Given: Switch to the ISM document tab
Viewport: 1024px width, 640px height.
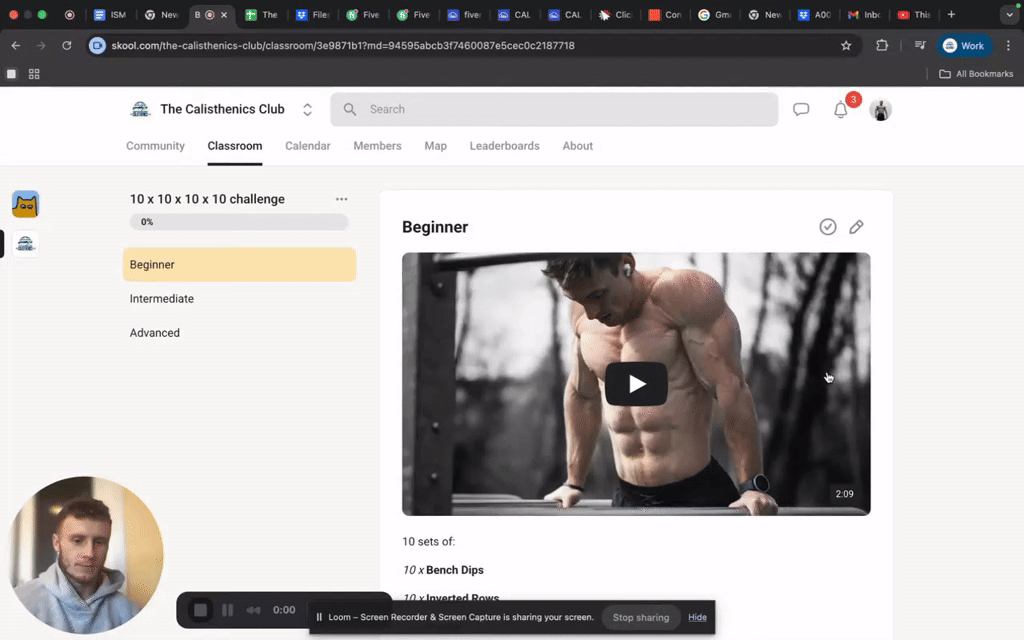Looking at the screenshot, I should (x=110, y=14).
